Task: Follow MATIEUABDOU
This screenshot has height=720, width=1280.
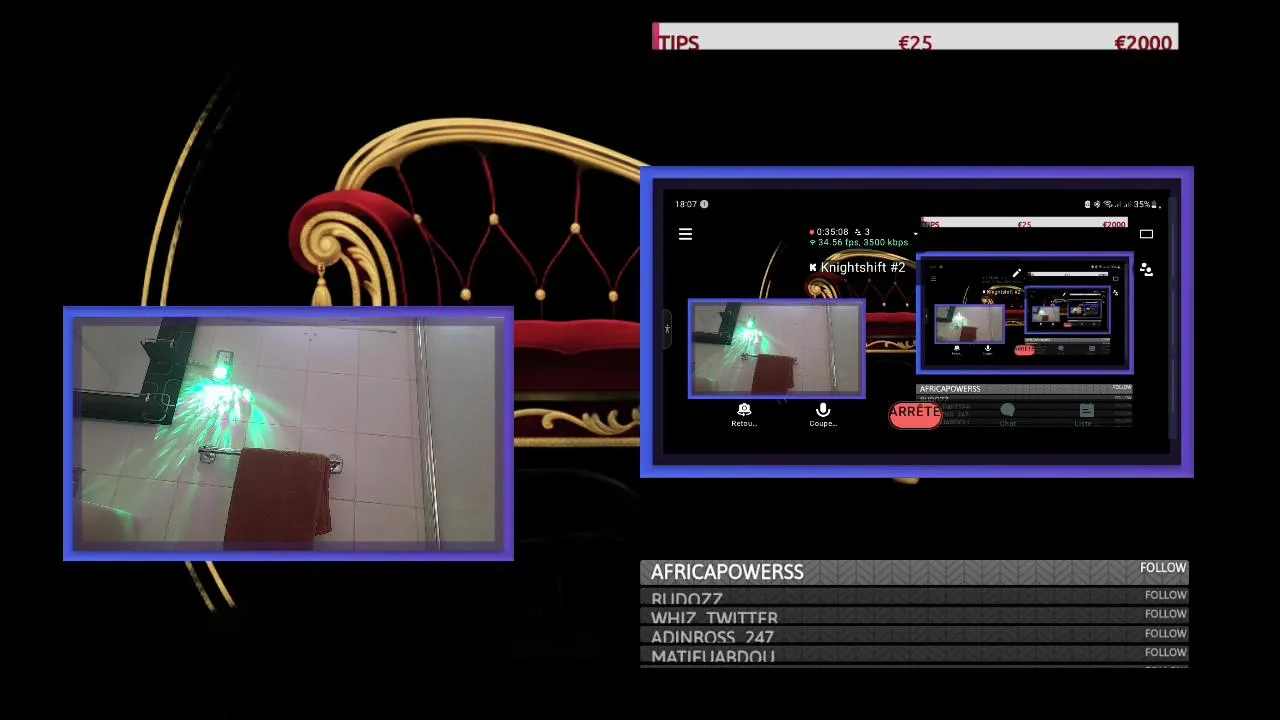Action: pos(1166,652)
